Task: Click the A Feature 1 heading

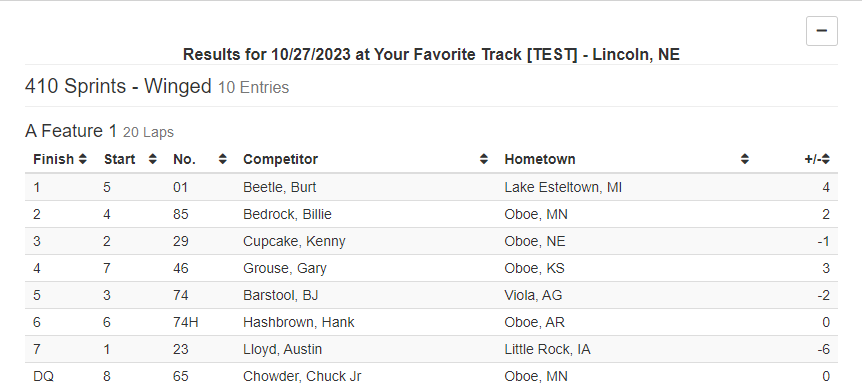Action: [x=71, y=131]
